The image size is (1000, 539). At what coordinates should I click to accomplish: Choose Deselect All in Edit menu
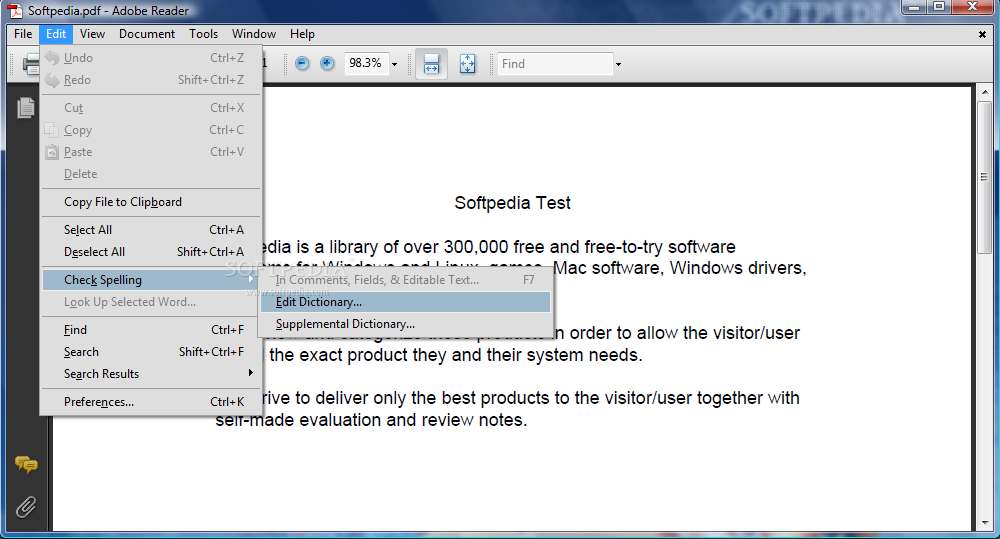tap(151, 252)
